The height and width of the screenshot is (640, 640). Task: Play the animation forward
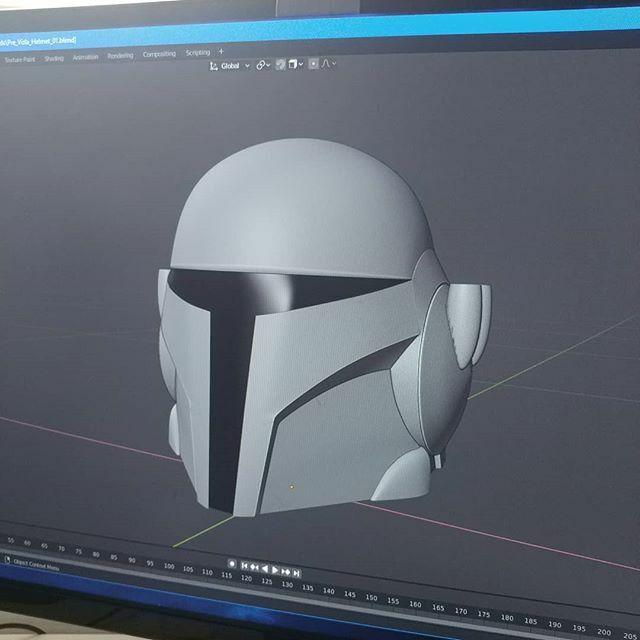point(275,570)
